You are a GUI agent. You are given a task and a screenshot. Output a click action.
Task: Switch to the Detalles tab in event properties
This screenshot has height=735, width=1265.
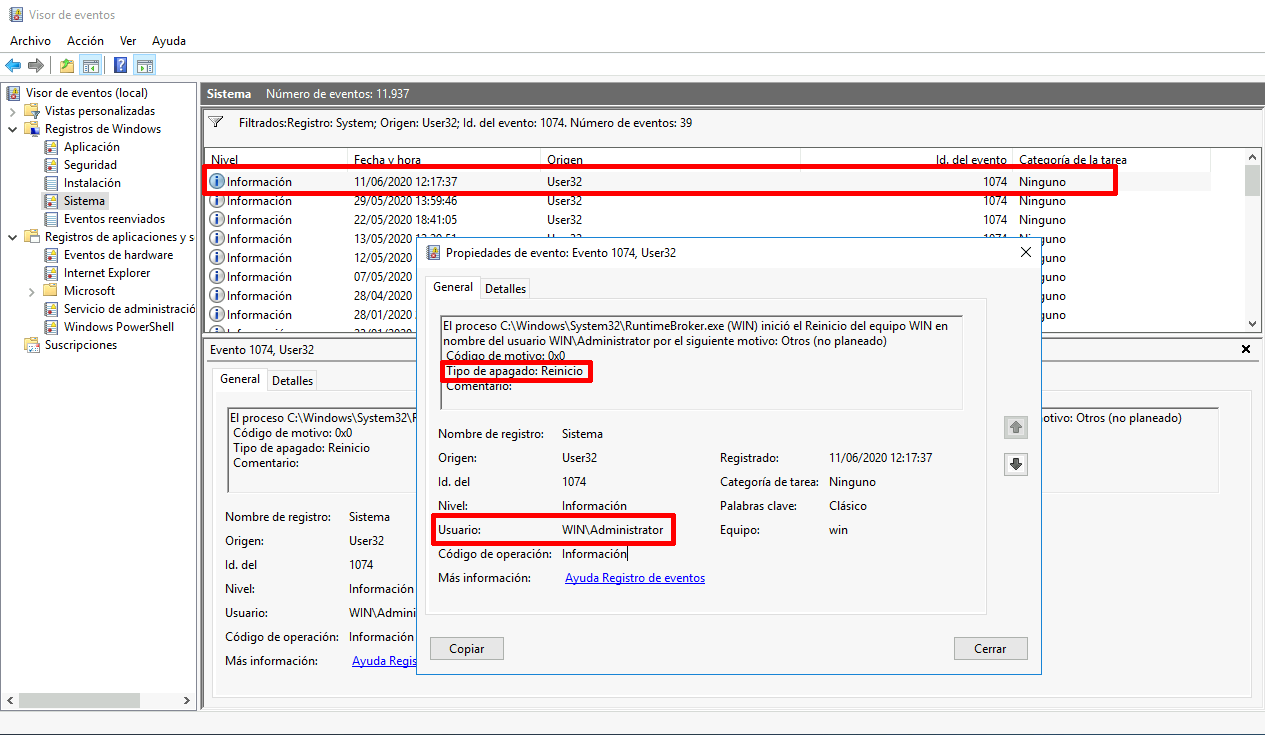pyautogui.click(x=504, y=287)
